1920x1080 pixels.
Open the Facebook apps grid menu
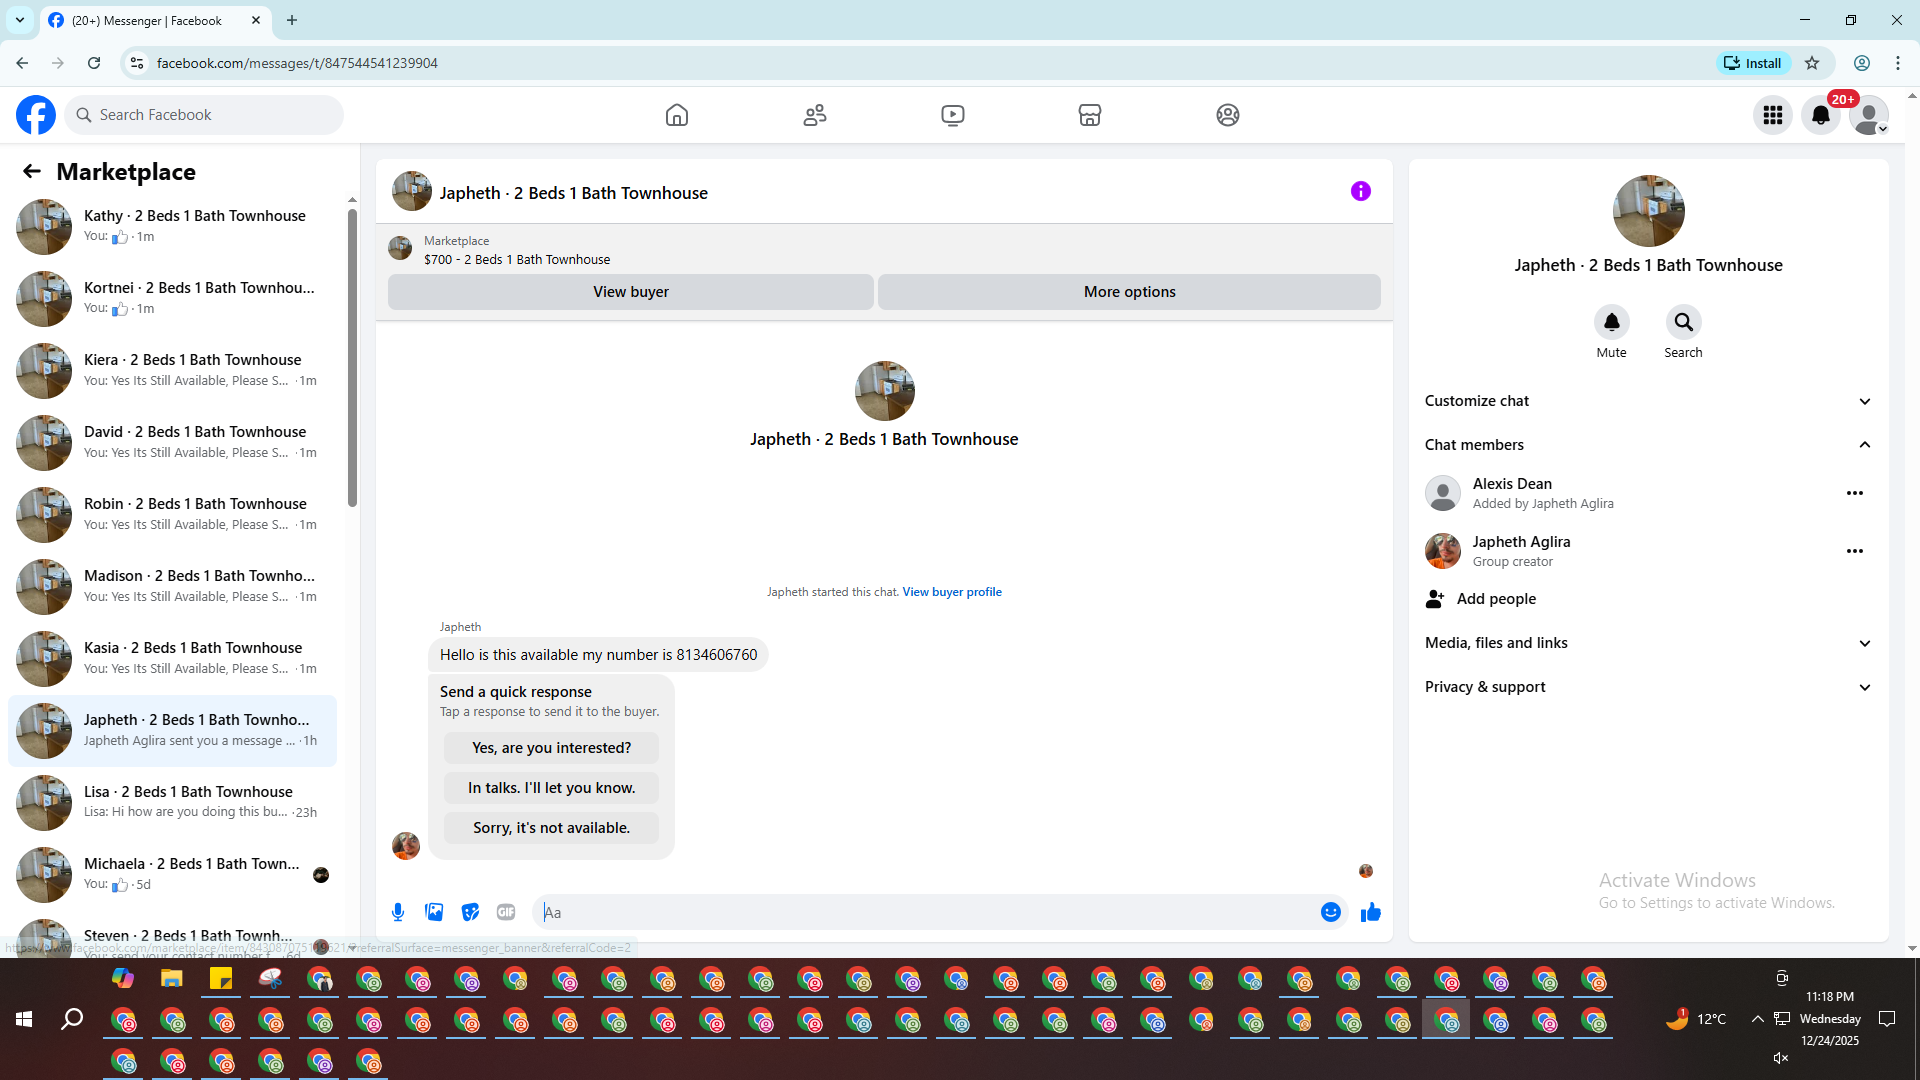(x=1772, y=115)
